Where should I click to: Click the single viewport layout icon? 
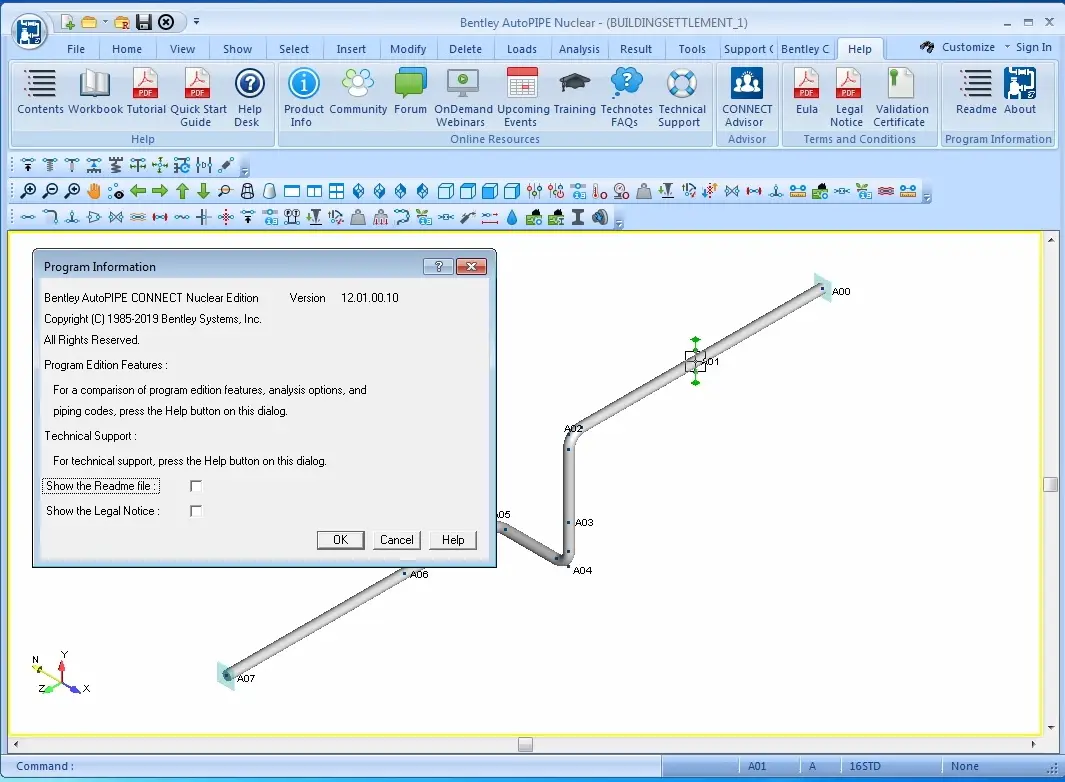tap(292, 192)
